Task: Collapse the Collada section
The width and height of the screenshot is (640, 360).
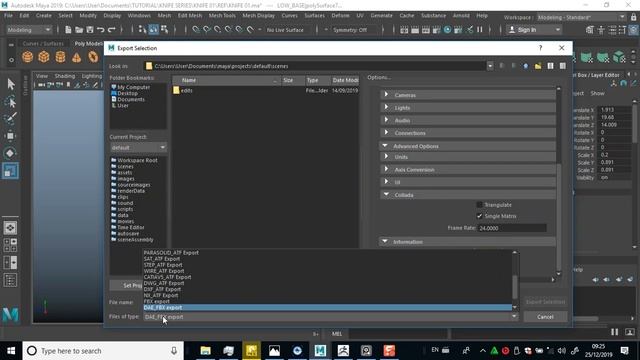Action: pos(468,195)
